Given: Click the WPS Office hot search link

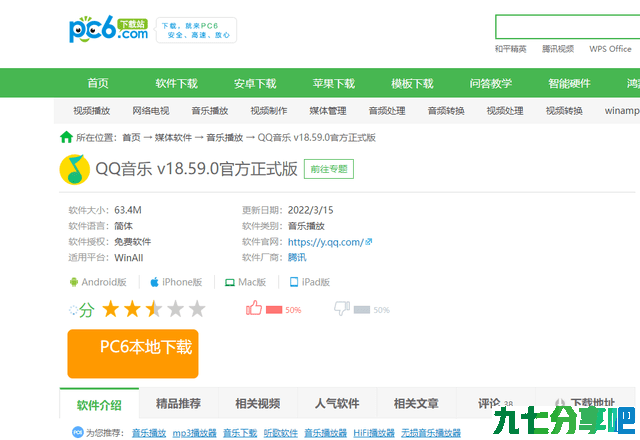Looking at the screenshot, I should coord(610,49).
